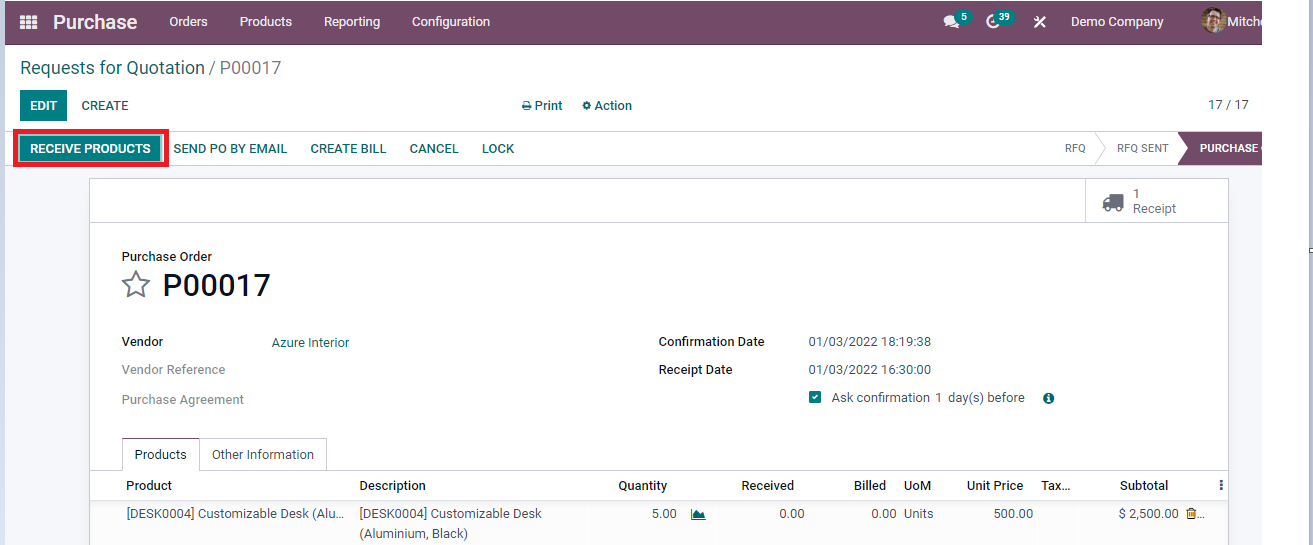
Task: Open the Configuration menu
Action: [450, 22]
